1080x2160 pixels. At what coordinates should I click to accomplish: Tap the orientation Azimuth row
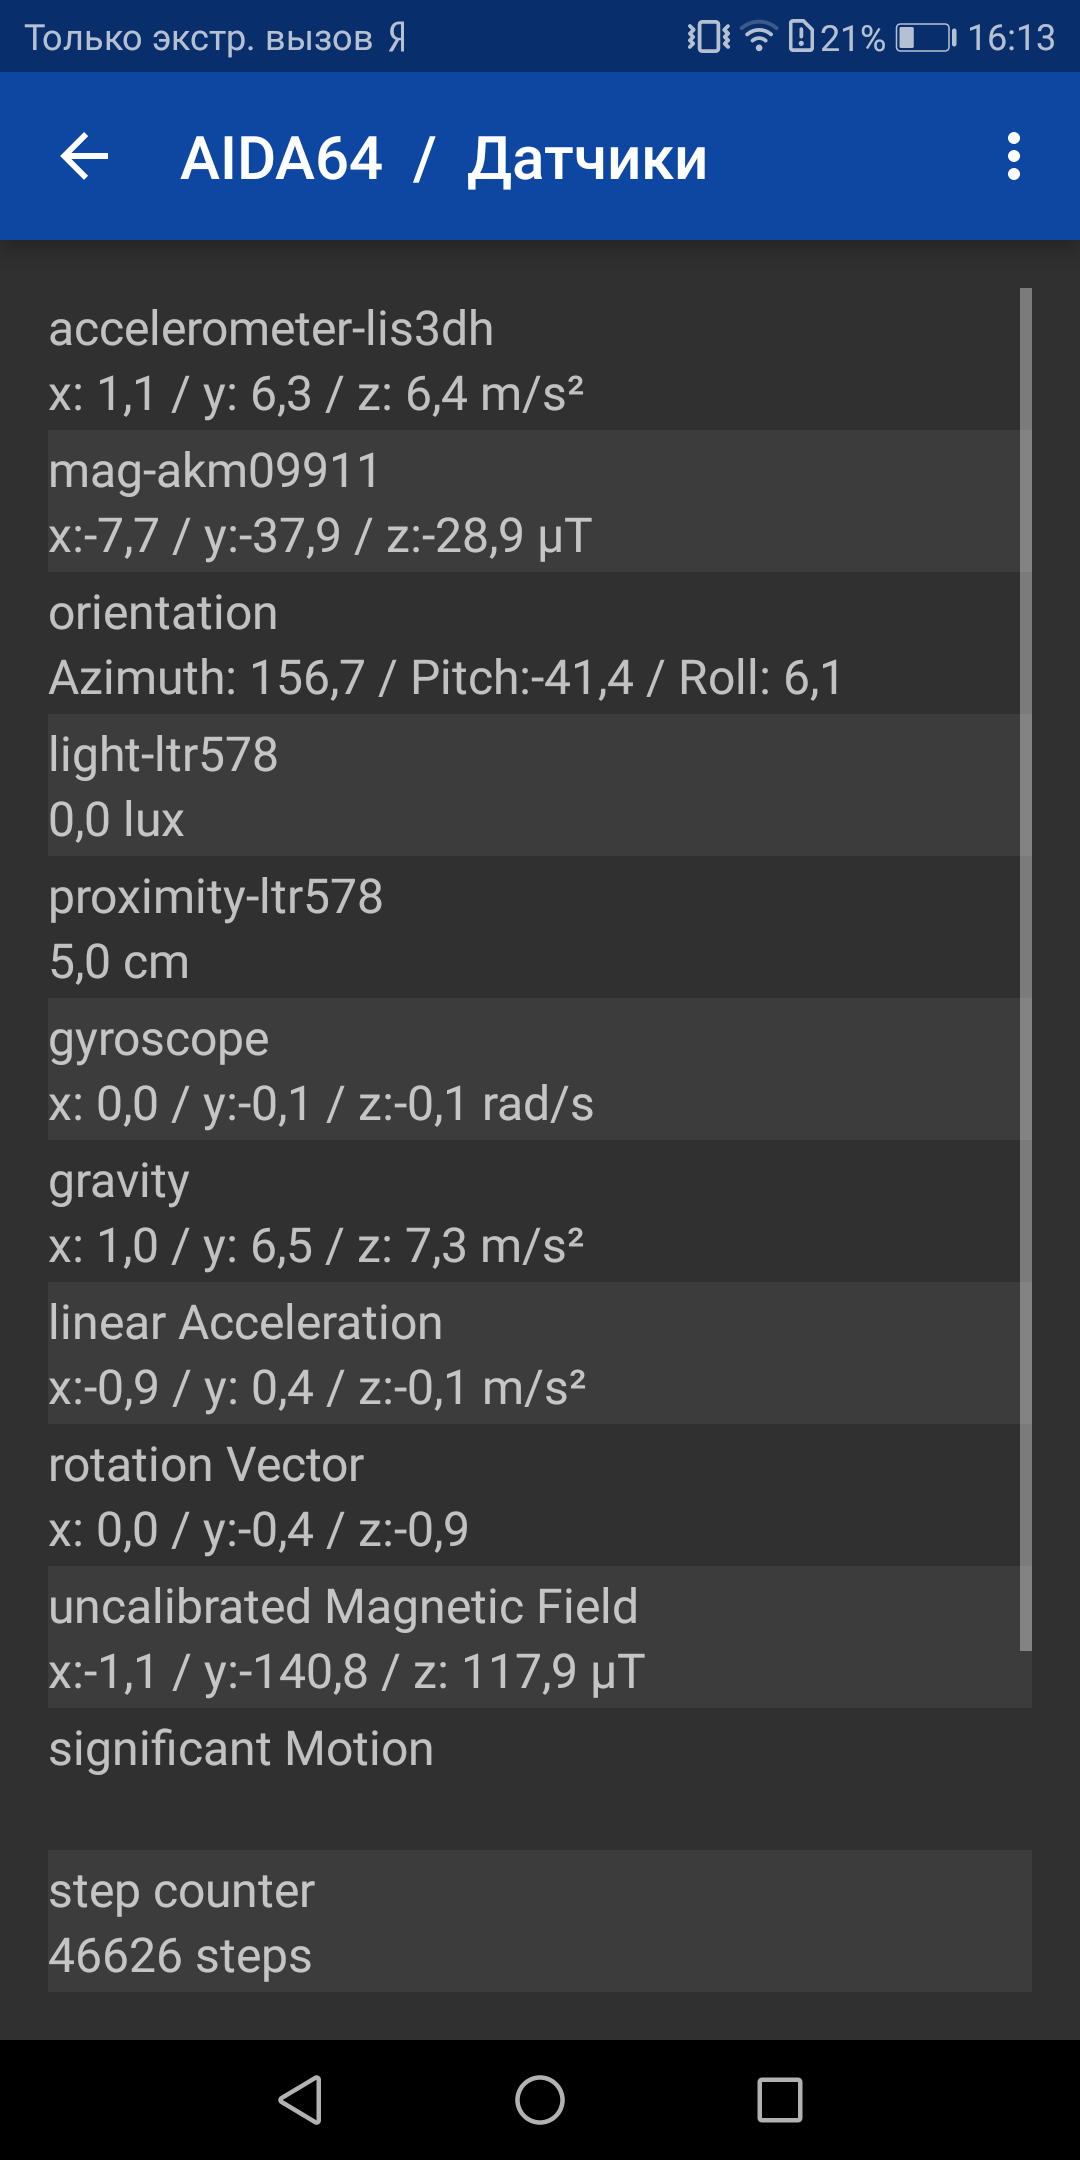540,643
